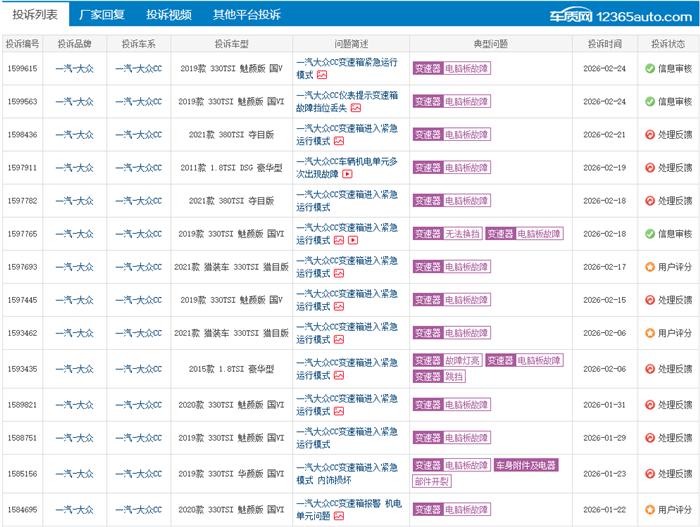700x527 pixels.
Task: Click the orange 用户评分 icon for complaint 1597693
Action: [650, 267]
